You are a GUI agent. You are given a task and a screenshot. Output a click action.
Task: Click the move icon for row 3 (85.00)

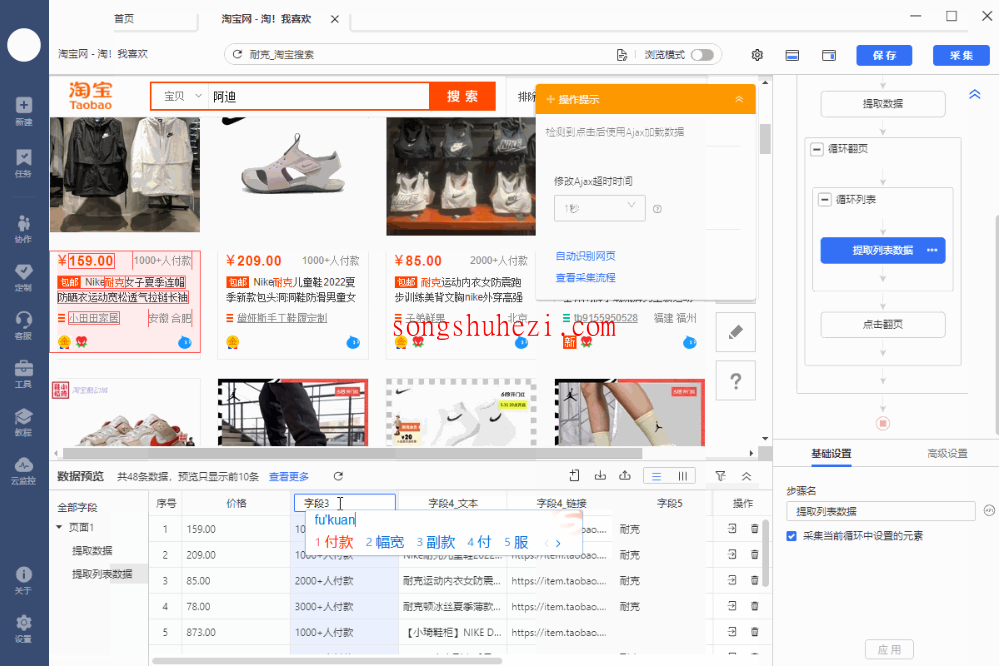(x=732, y=580)
